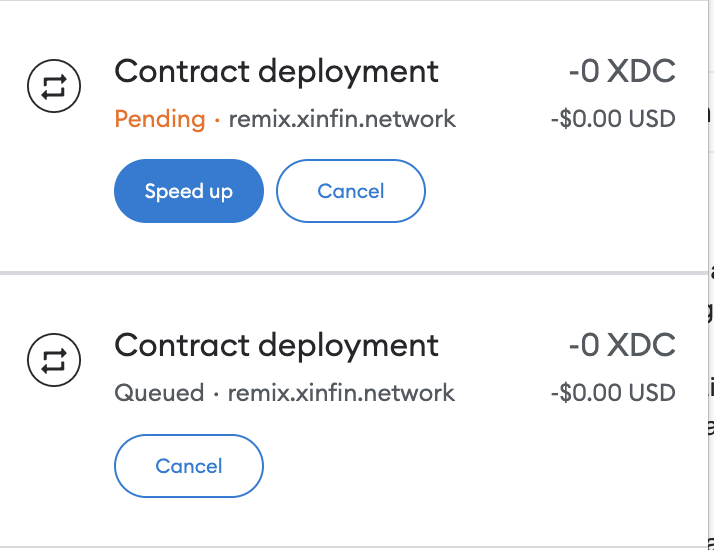Click the -0 XDC amount of Queued transaction
Viewport: 714px width, 550px height.
(x=622, y=345)
